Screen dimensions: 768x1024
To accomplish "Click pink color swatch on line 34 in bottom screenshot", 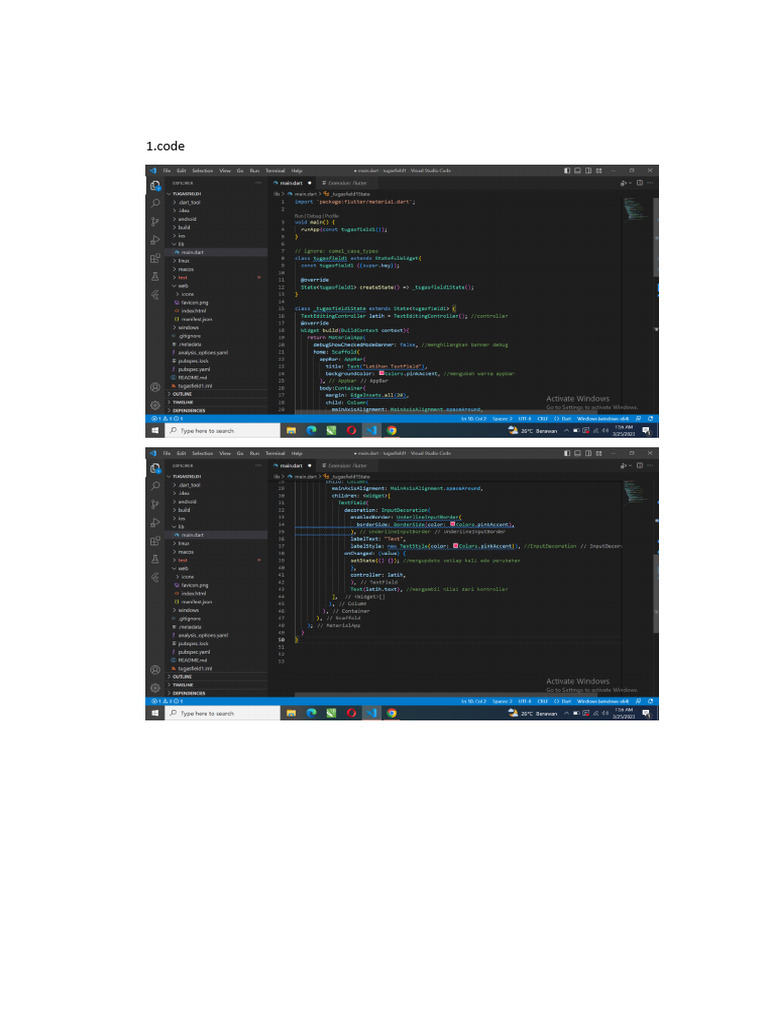I will coord(452,524).
